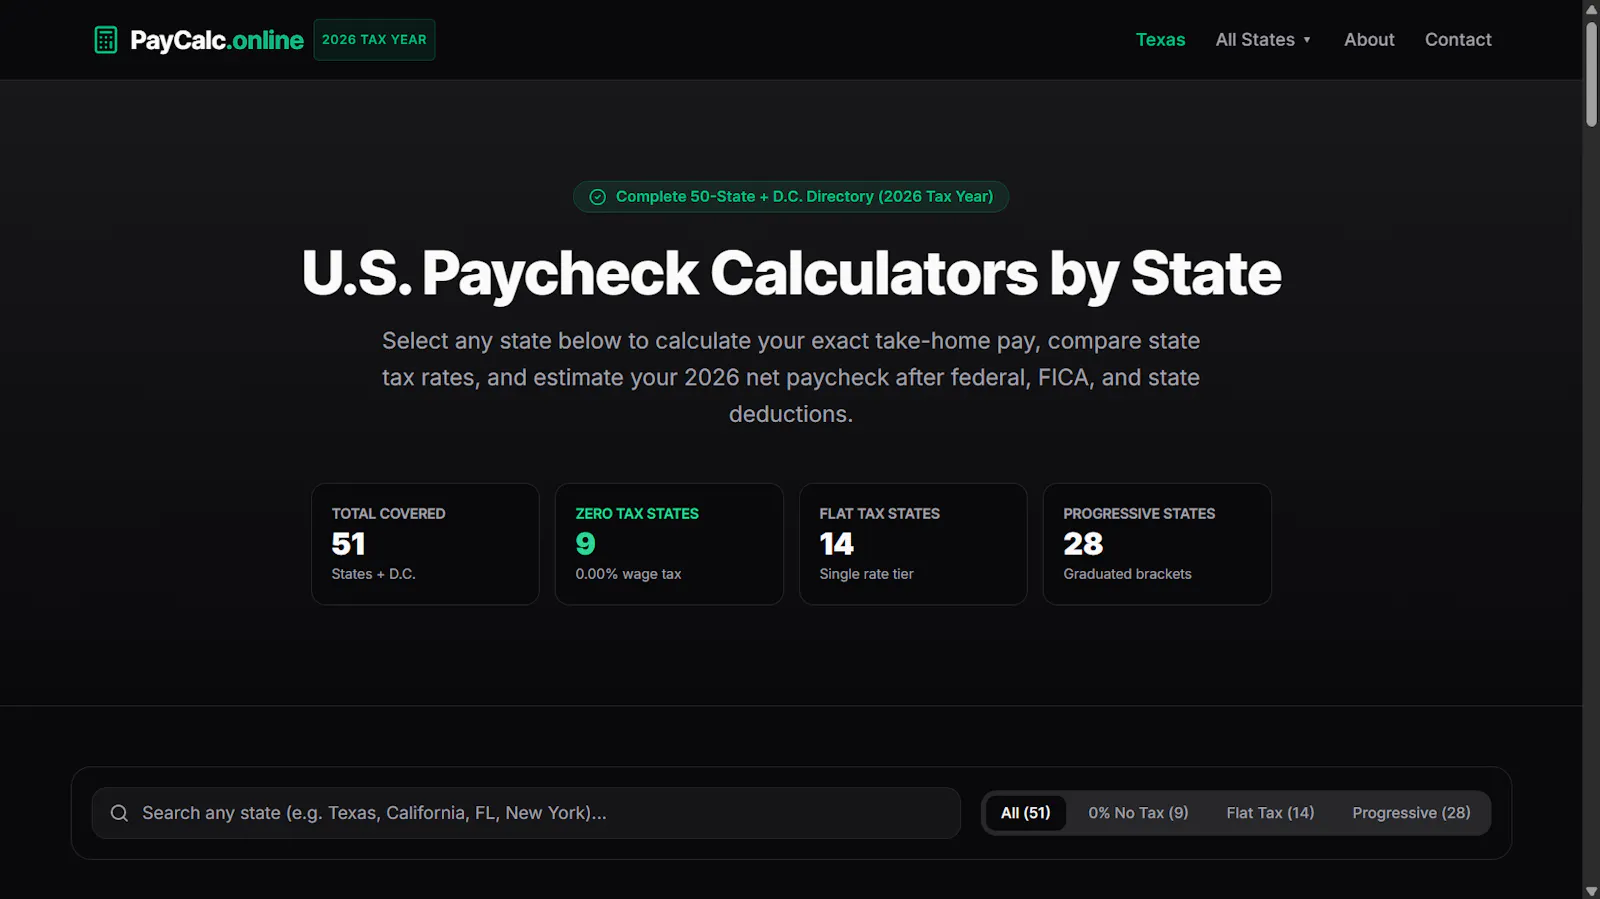Click the '0.00% wage tax' caption

(628, 574)
